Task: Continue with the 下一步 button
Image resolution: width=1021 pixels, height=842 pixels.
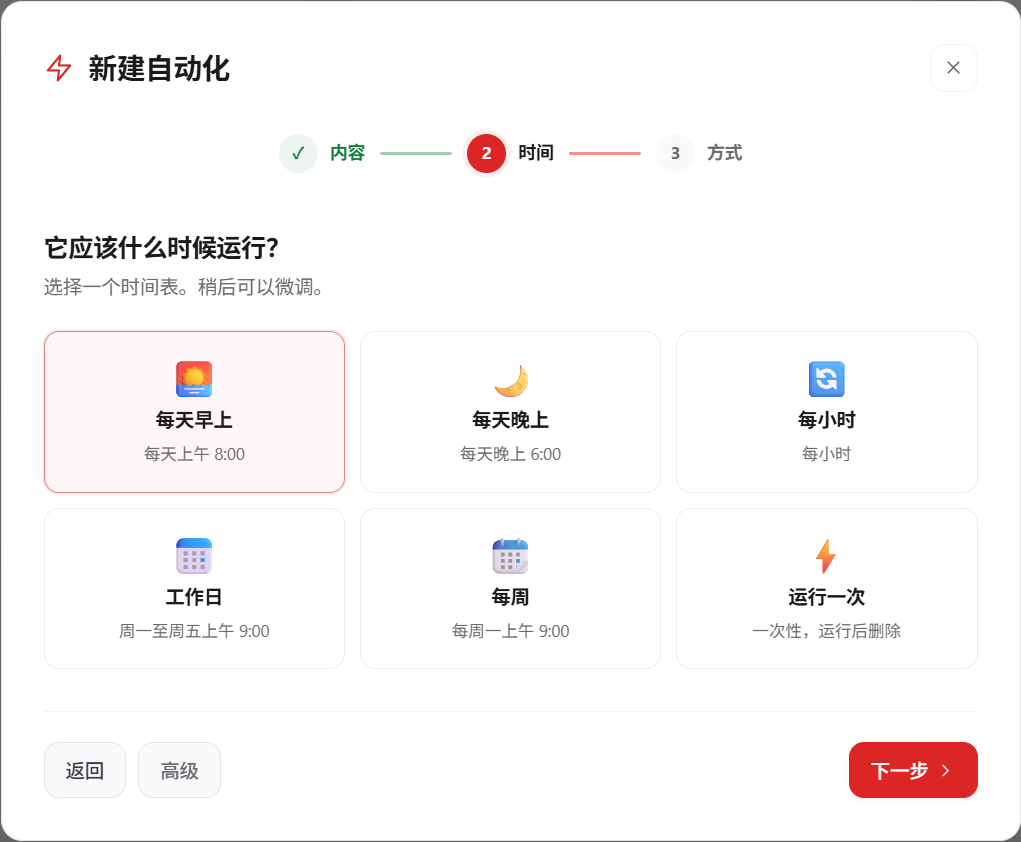Action: tap(913, 770)
